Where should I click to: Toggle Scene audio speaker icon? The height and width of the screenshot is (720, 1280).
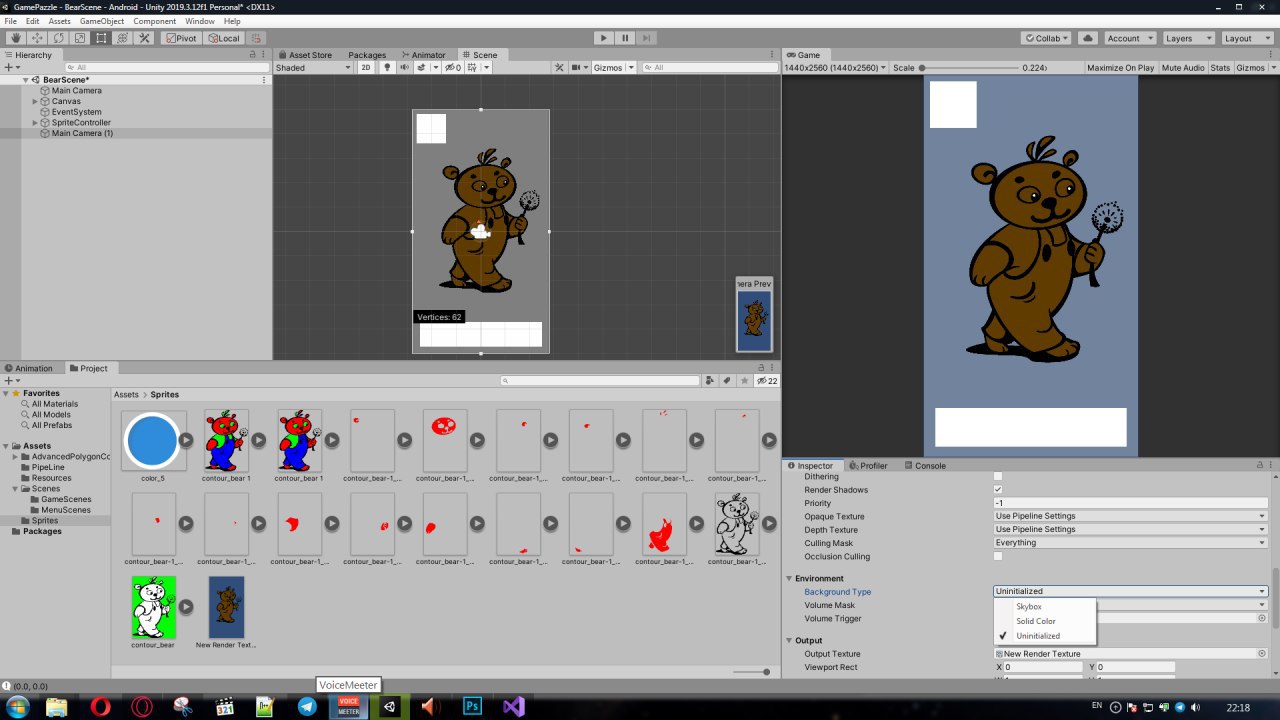tap(405, 68)
